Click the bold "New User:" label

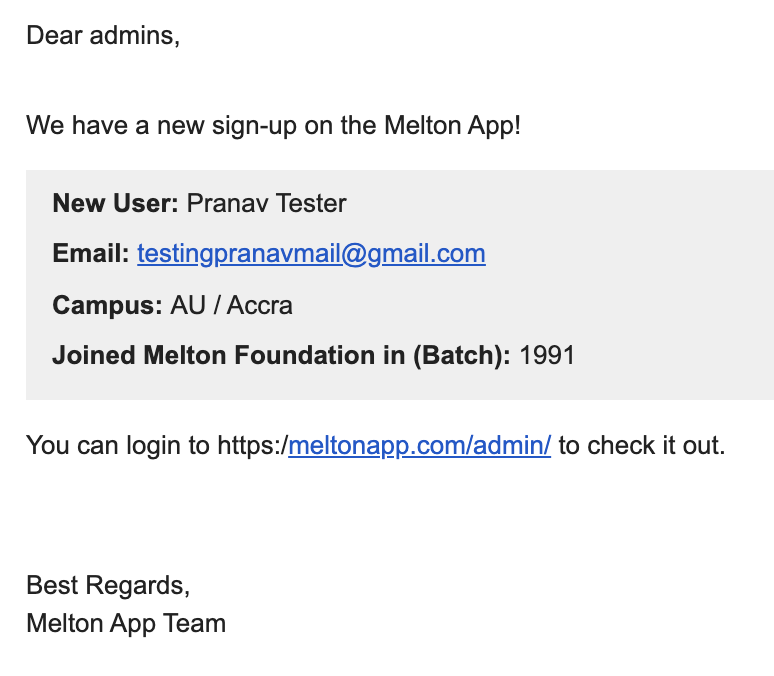pos(115,204)
